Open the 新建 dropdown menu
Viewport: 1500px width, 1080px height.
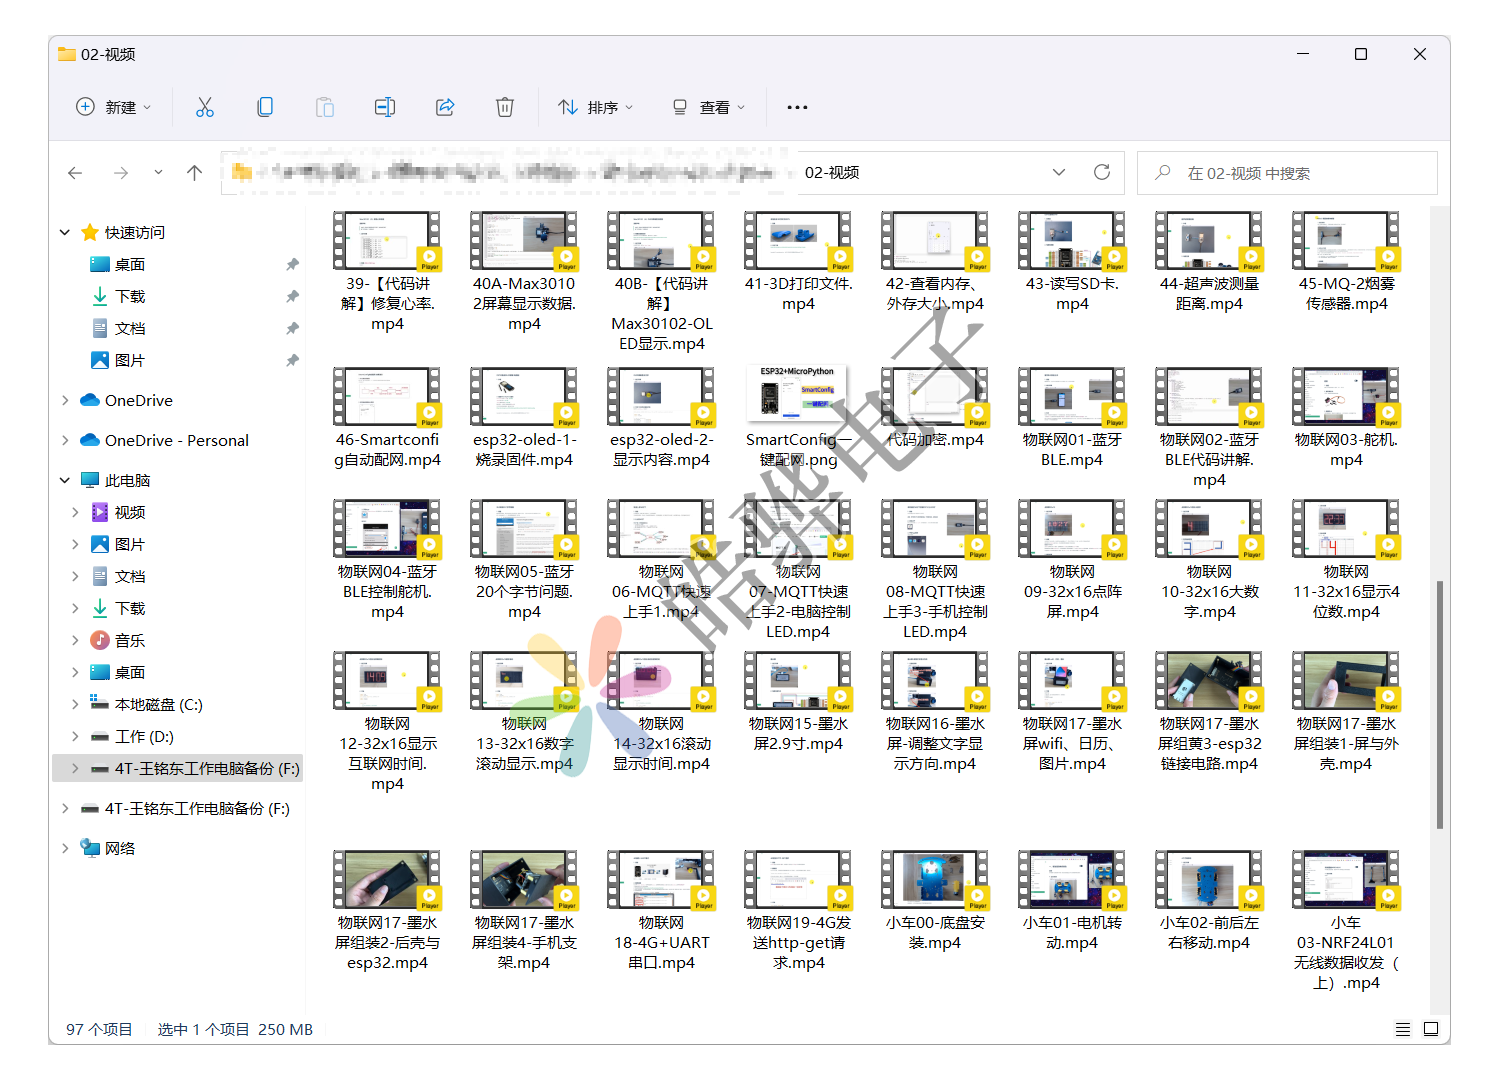(114, 107)
